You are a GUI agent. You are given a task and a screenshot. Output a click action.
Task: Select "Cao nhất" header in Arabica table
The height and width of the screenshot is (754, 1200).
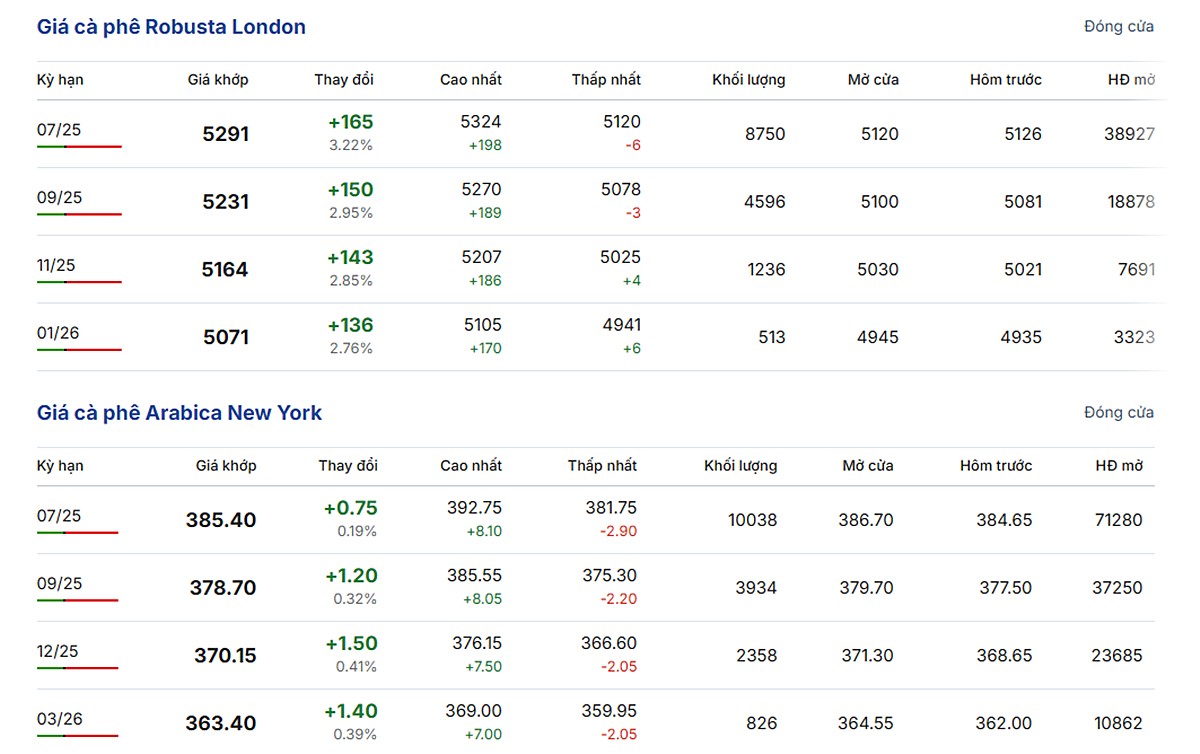471,466
